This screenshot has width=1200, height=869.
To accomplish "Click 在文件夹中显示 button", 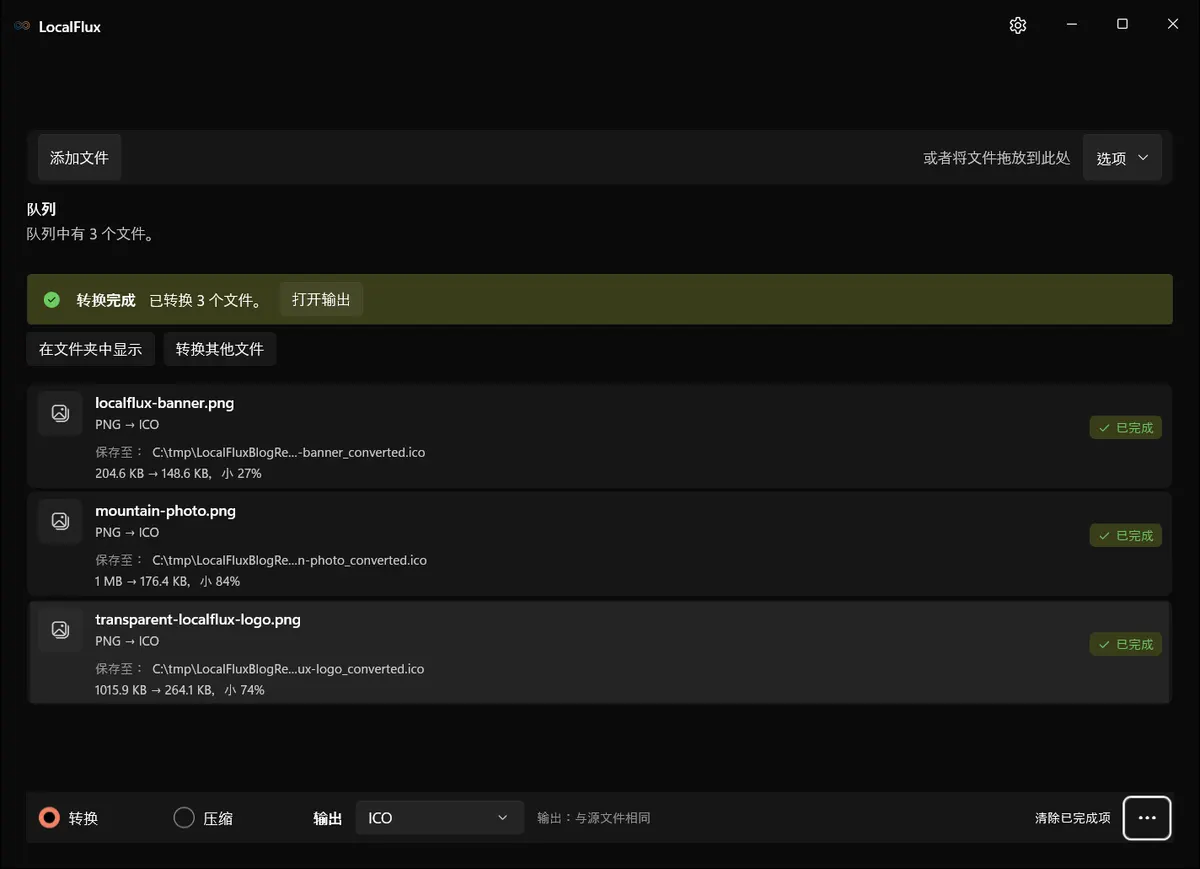I will click(x=90, y=349).
